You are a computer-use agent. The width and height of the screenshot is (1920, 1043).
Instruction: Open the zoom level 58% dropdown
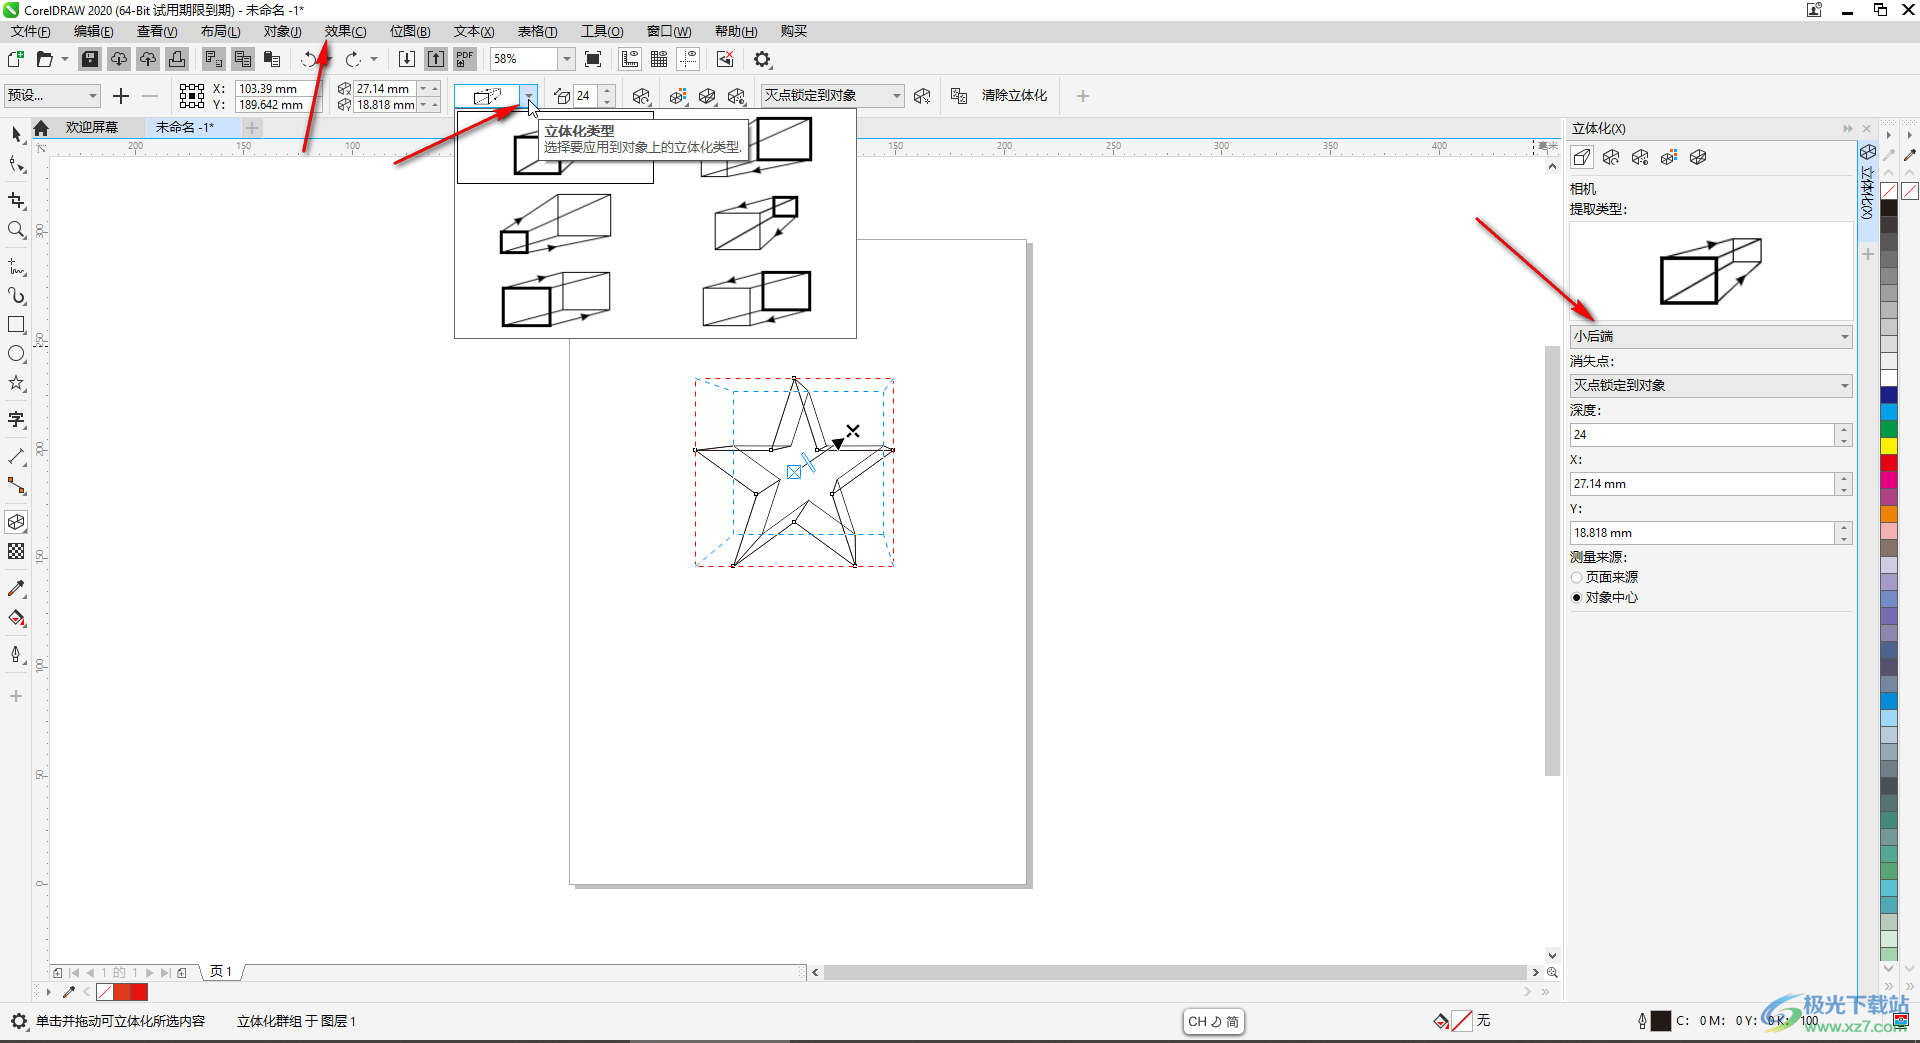(566, 59)
